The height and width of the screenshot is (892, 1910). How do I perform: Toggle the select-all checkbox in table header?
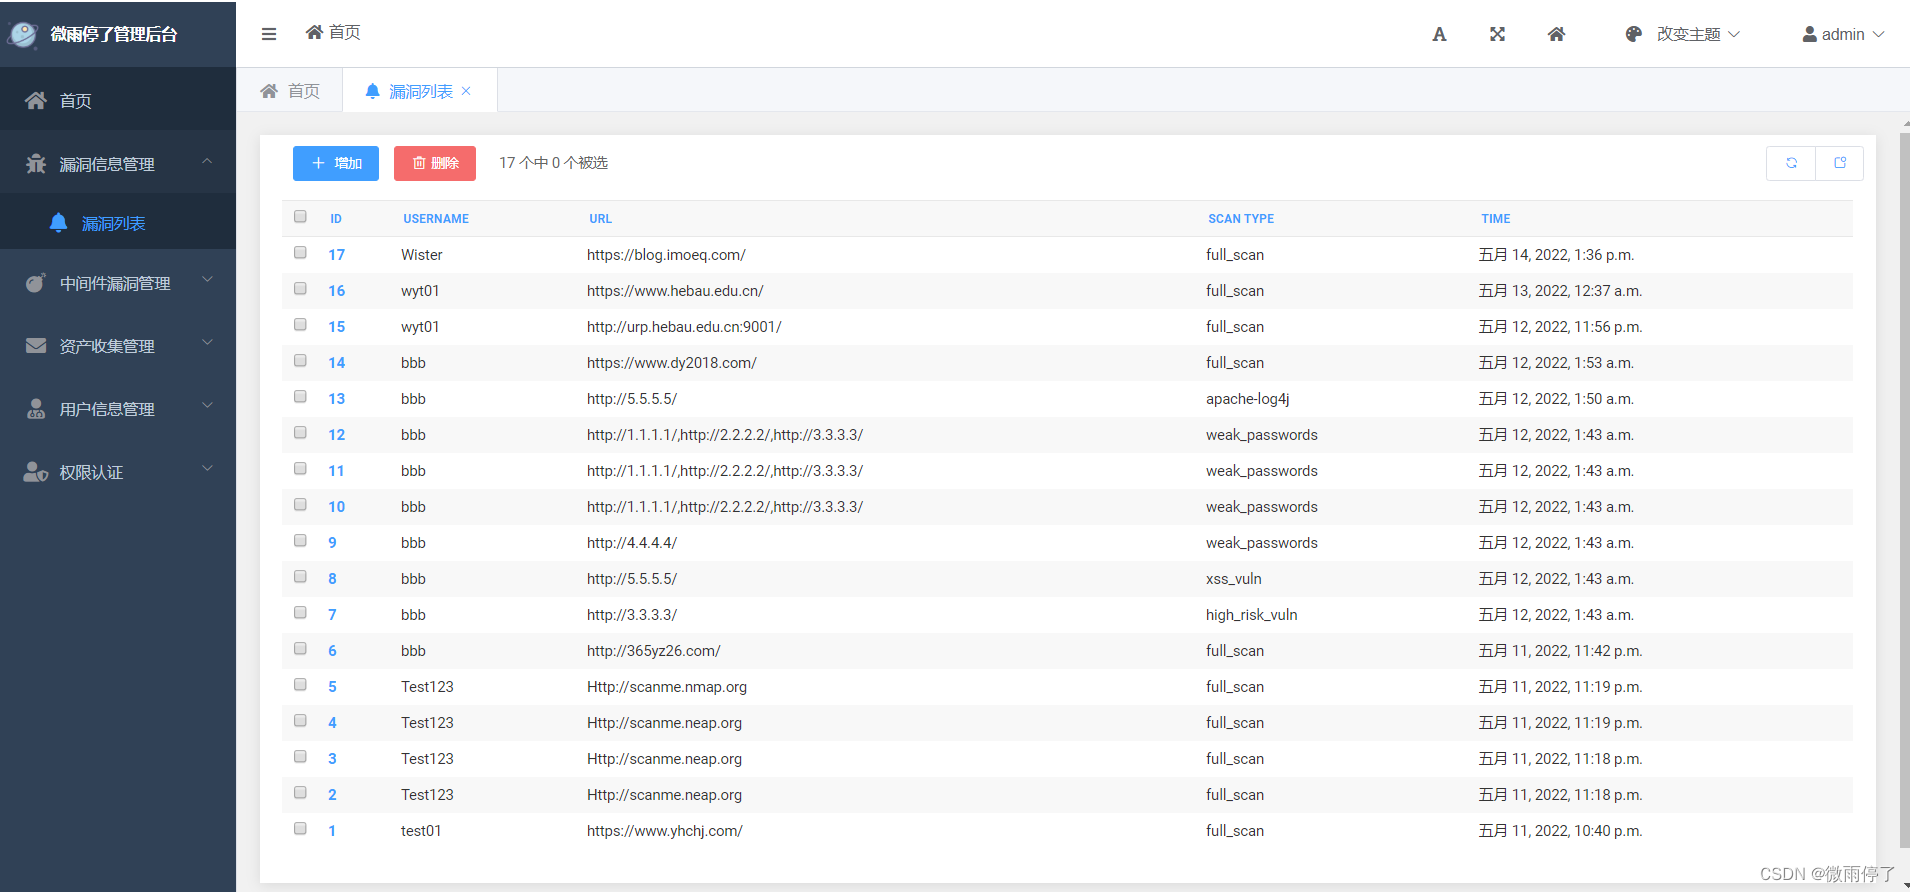click(300, 216)
